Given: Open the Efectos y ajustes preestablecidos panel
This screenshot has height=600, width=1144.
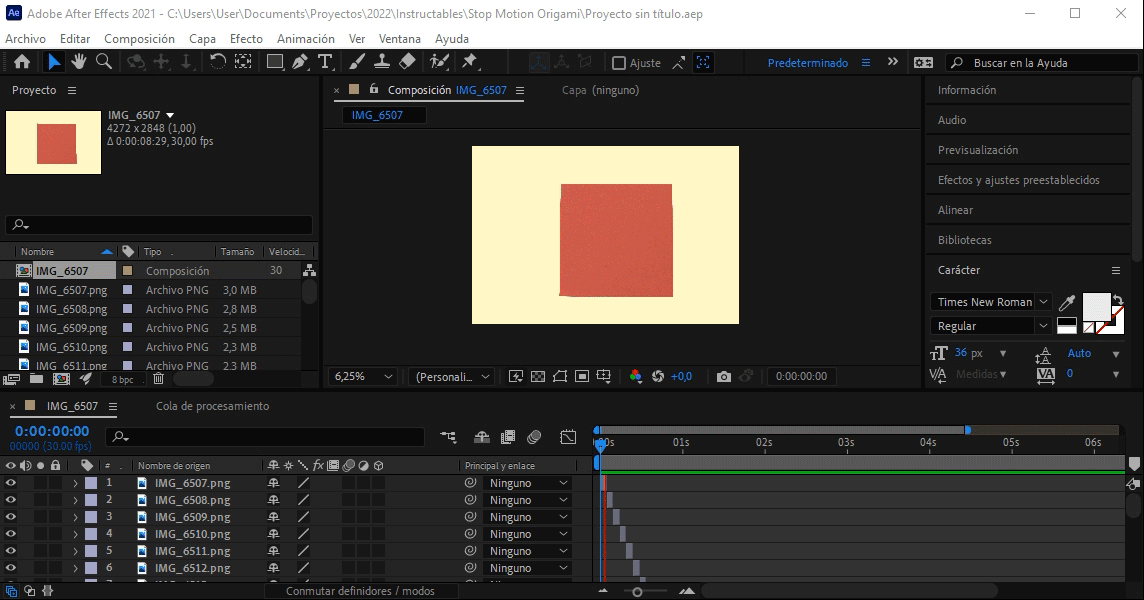Looking at the screenshot, I should pos(1018,180).
